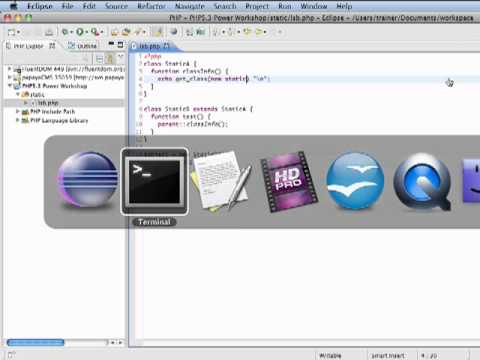The width and height of the screenshot is (480, 360).
Task: Expand the lsb.php file node
Action: [26, 103]
